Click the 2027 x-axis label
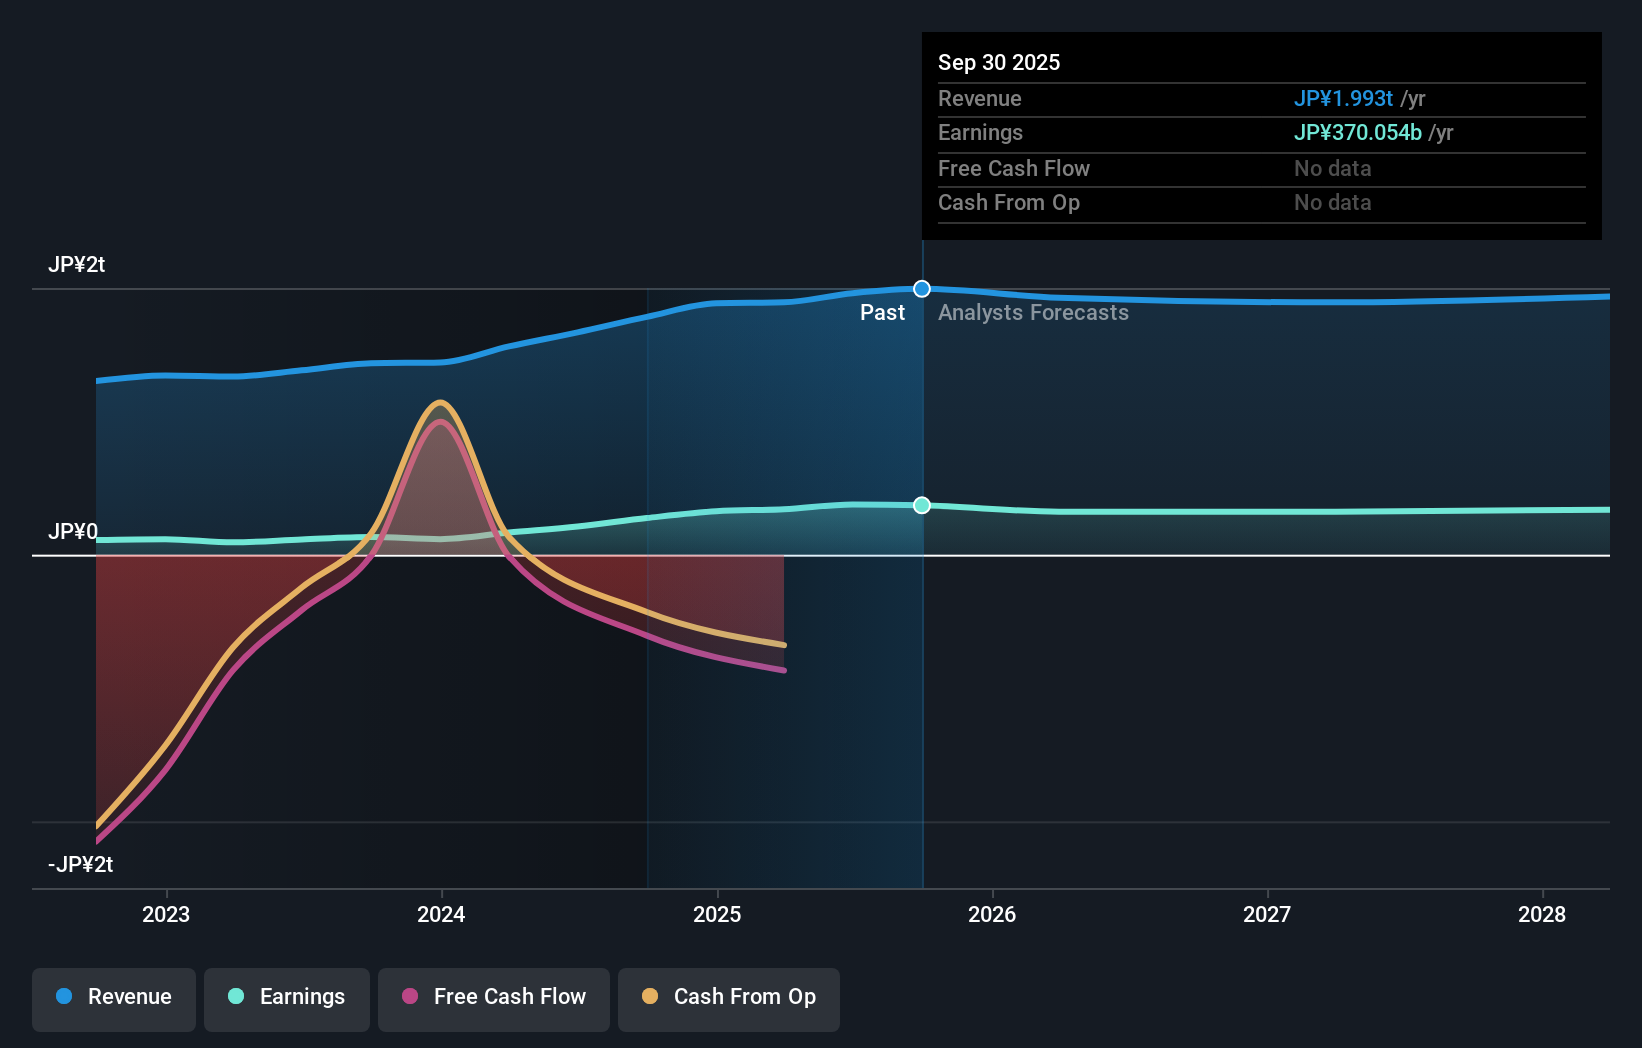The image size is (1642, 1048). 1267,914
